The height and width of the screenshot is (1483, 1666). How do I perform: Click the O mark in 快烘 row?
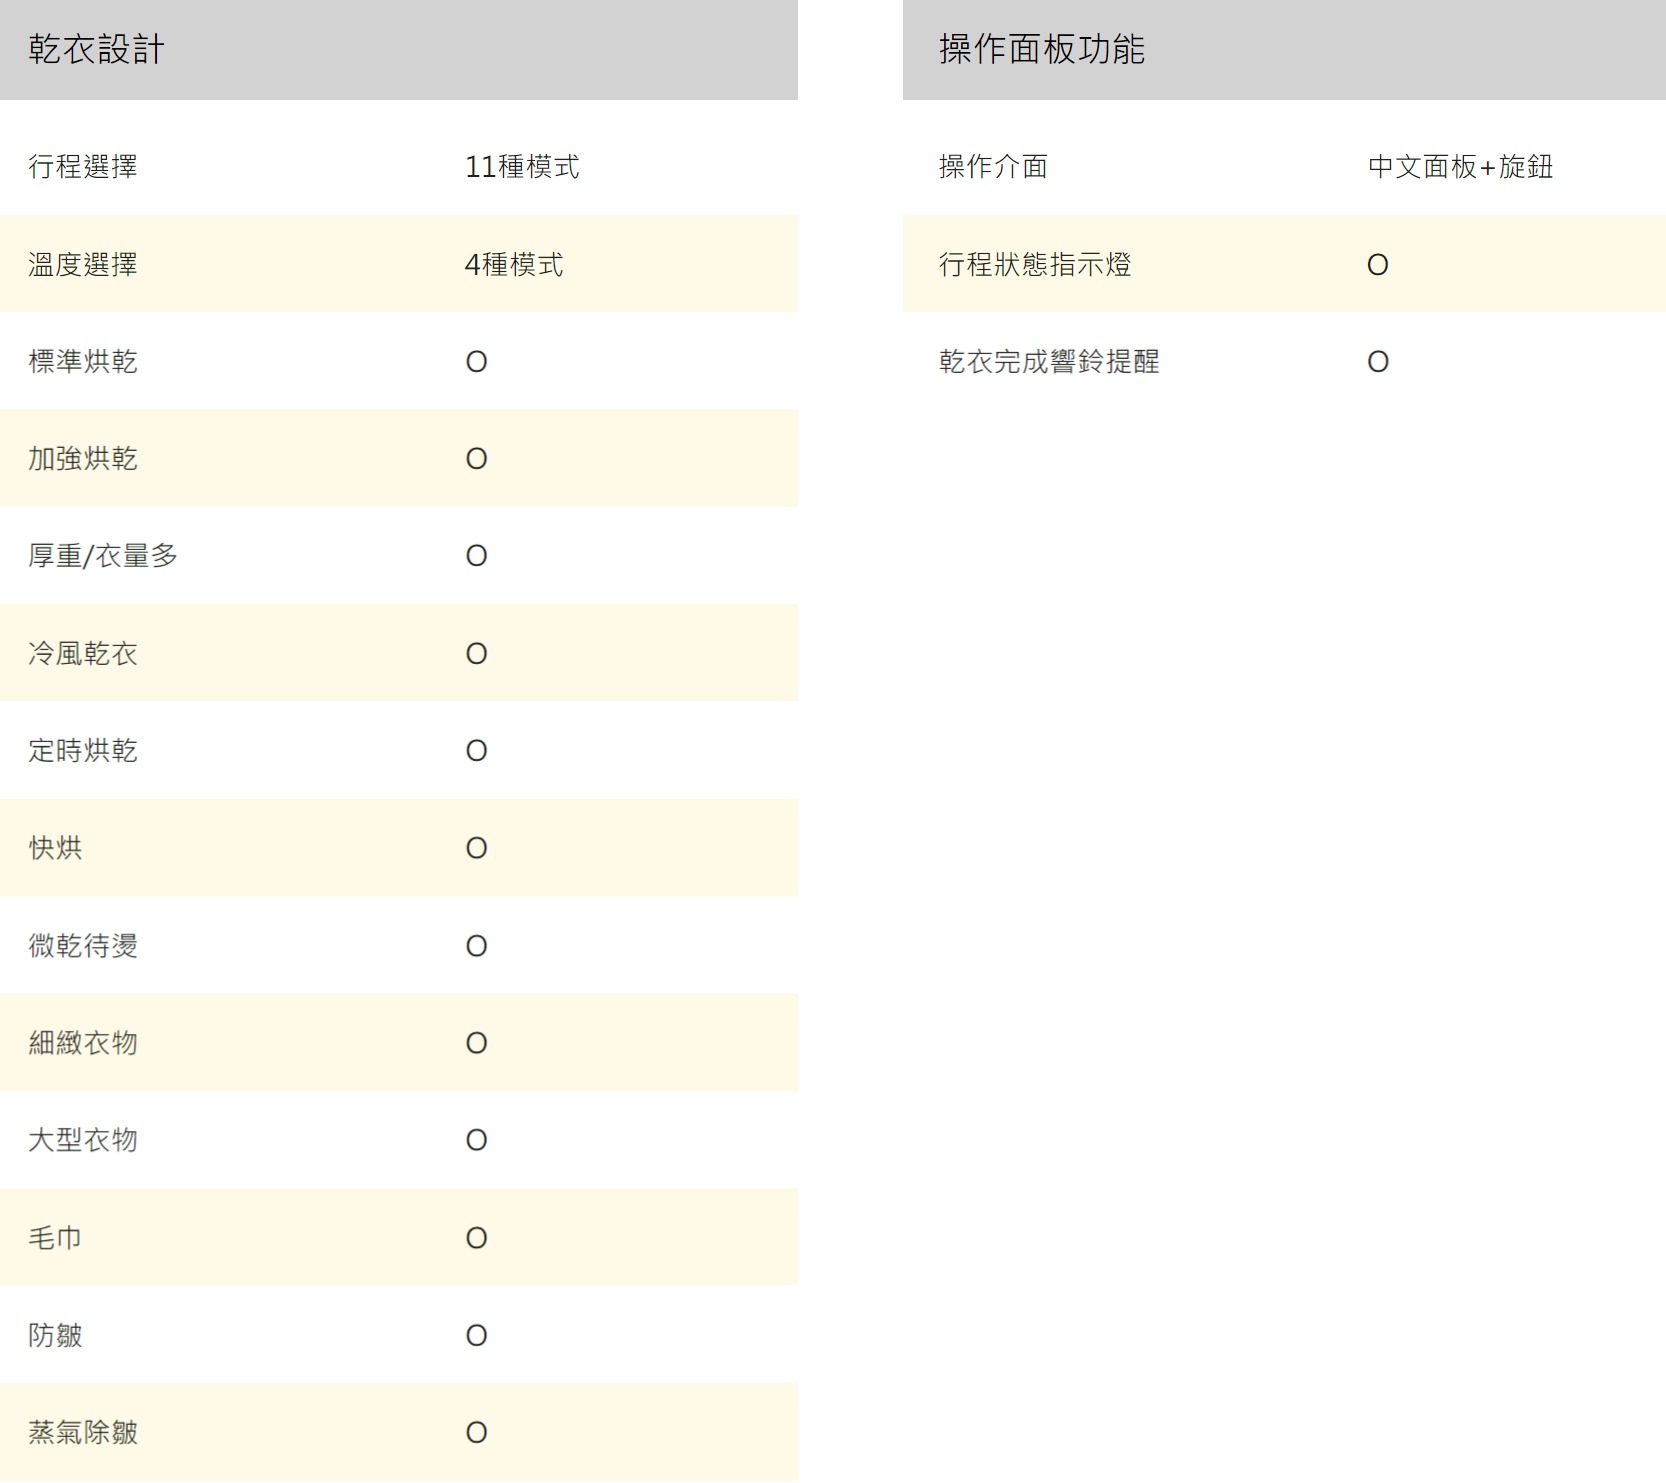click(x=476, y=848)
